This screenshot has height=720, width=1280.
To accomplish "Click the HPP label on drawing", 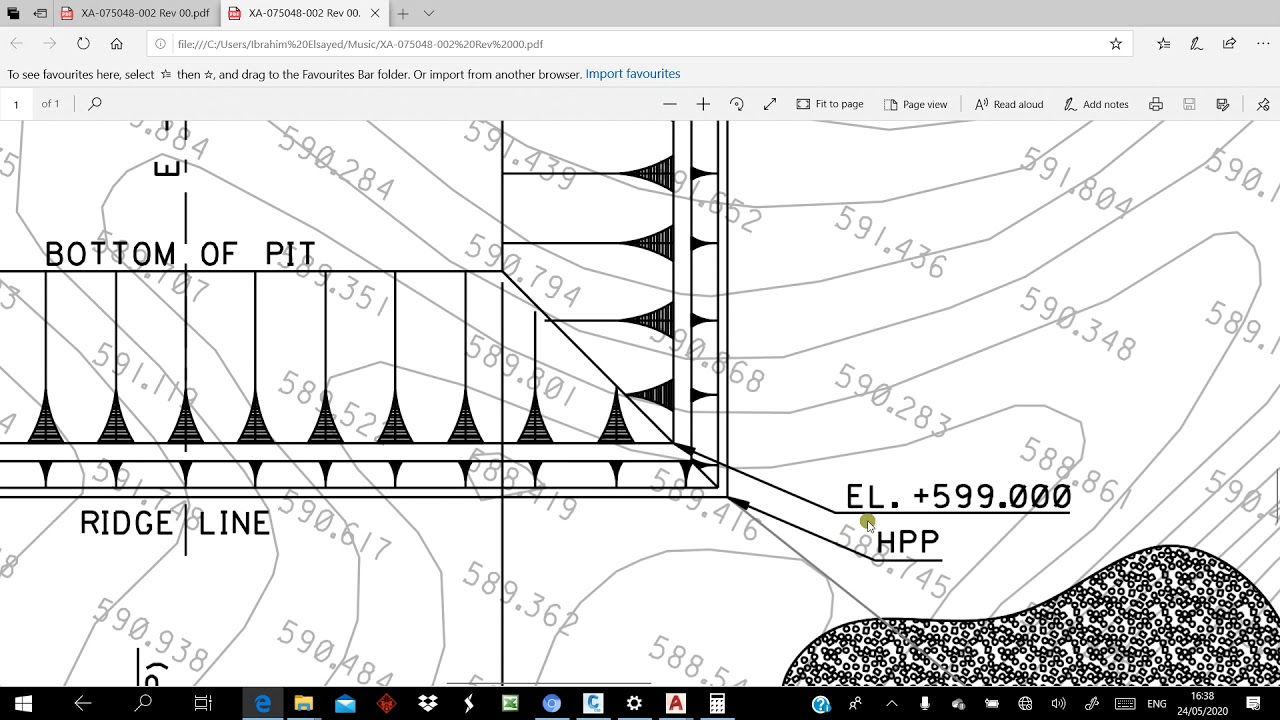I will click(908, 543).
